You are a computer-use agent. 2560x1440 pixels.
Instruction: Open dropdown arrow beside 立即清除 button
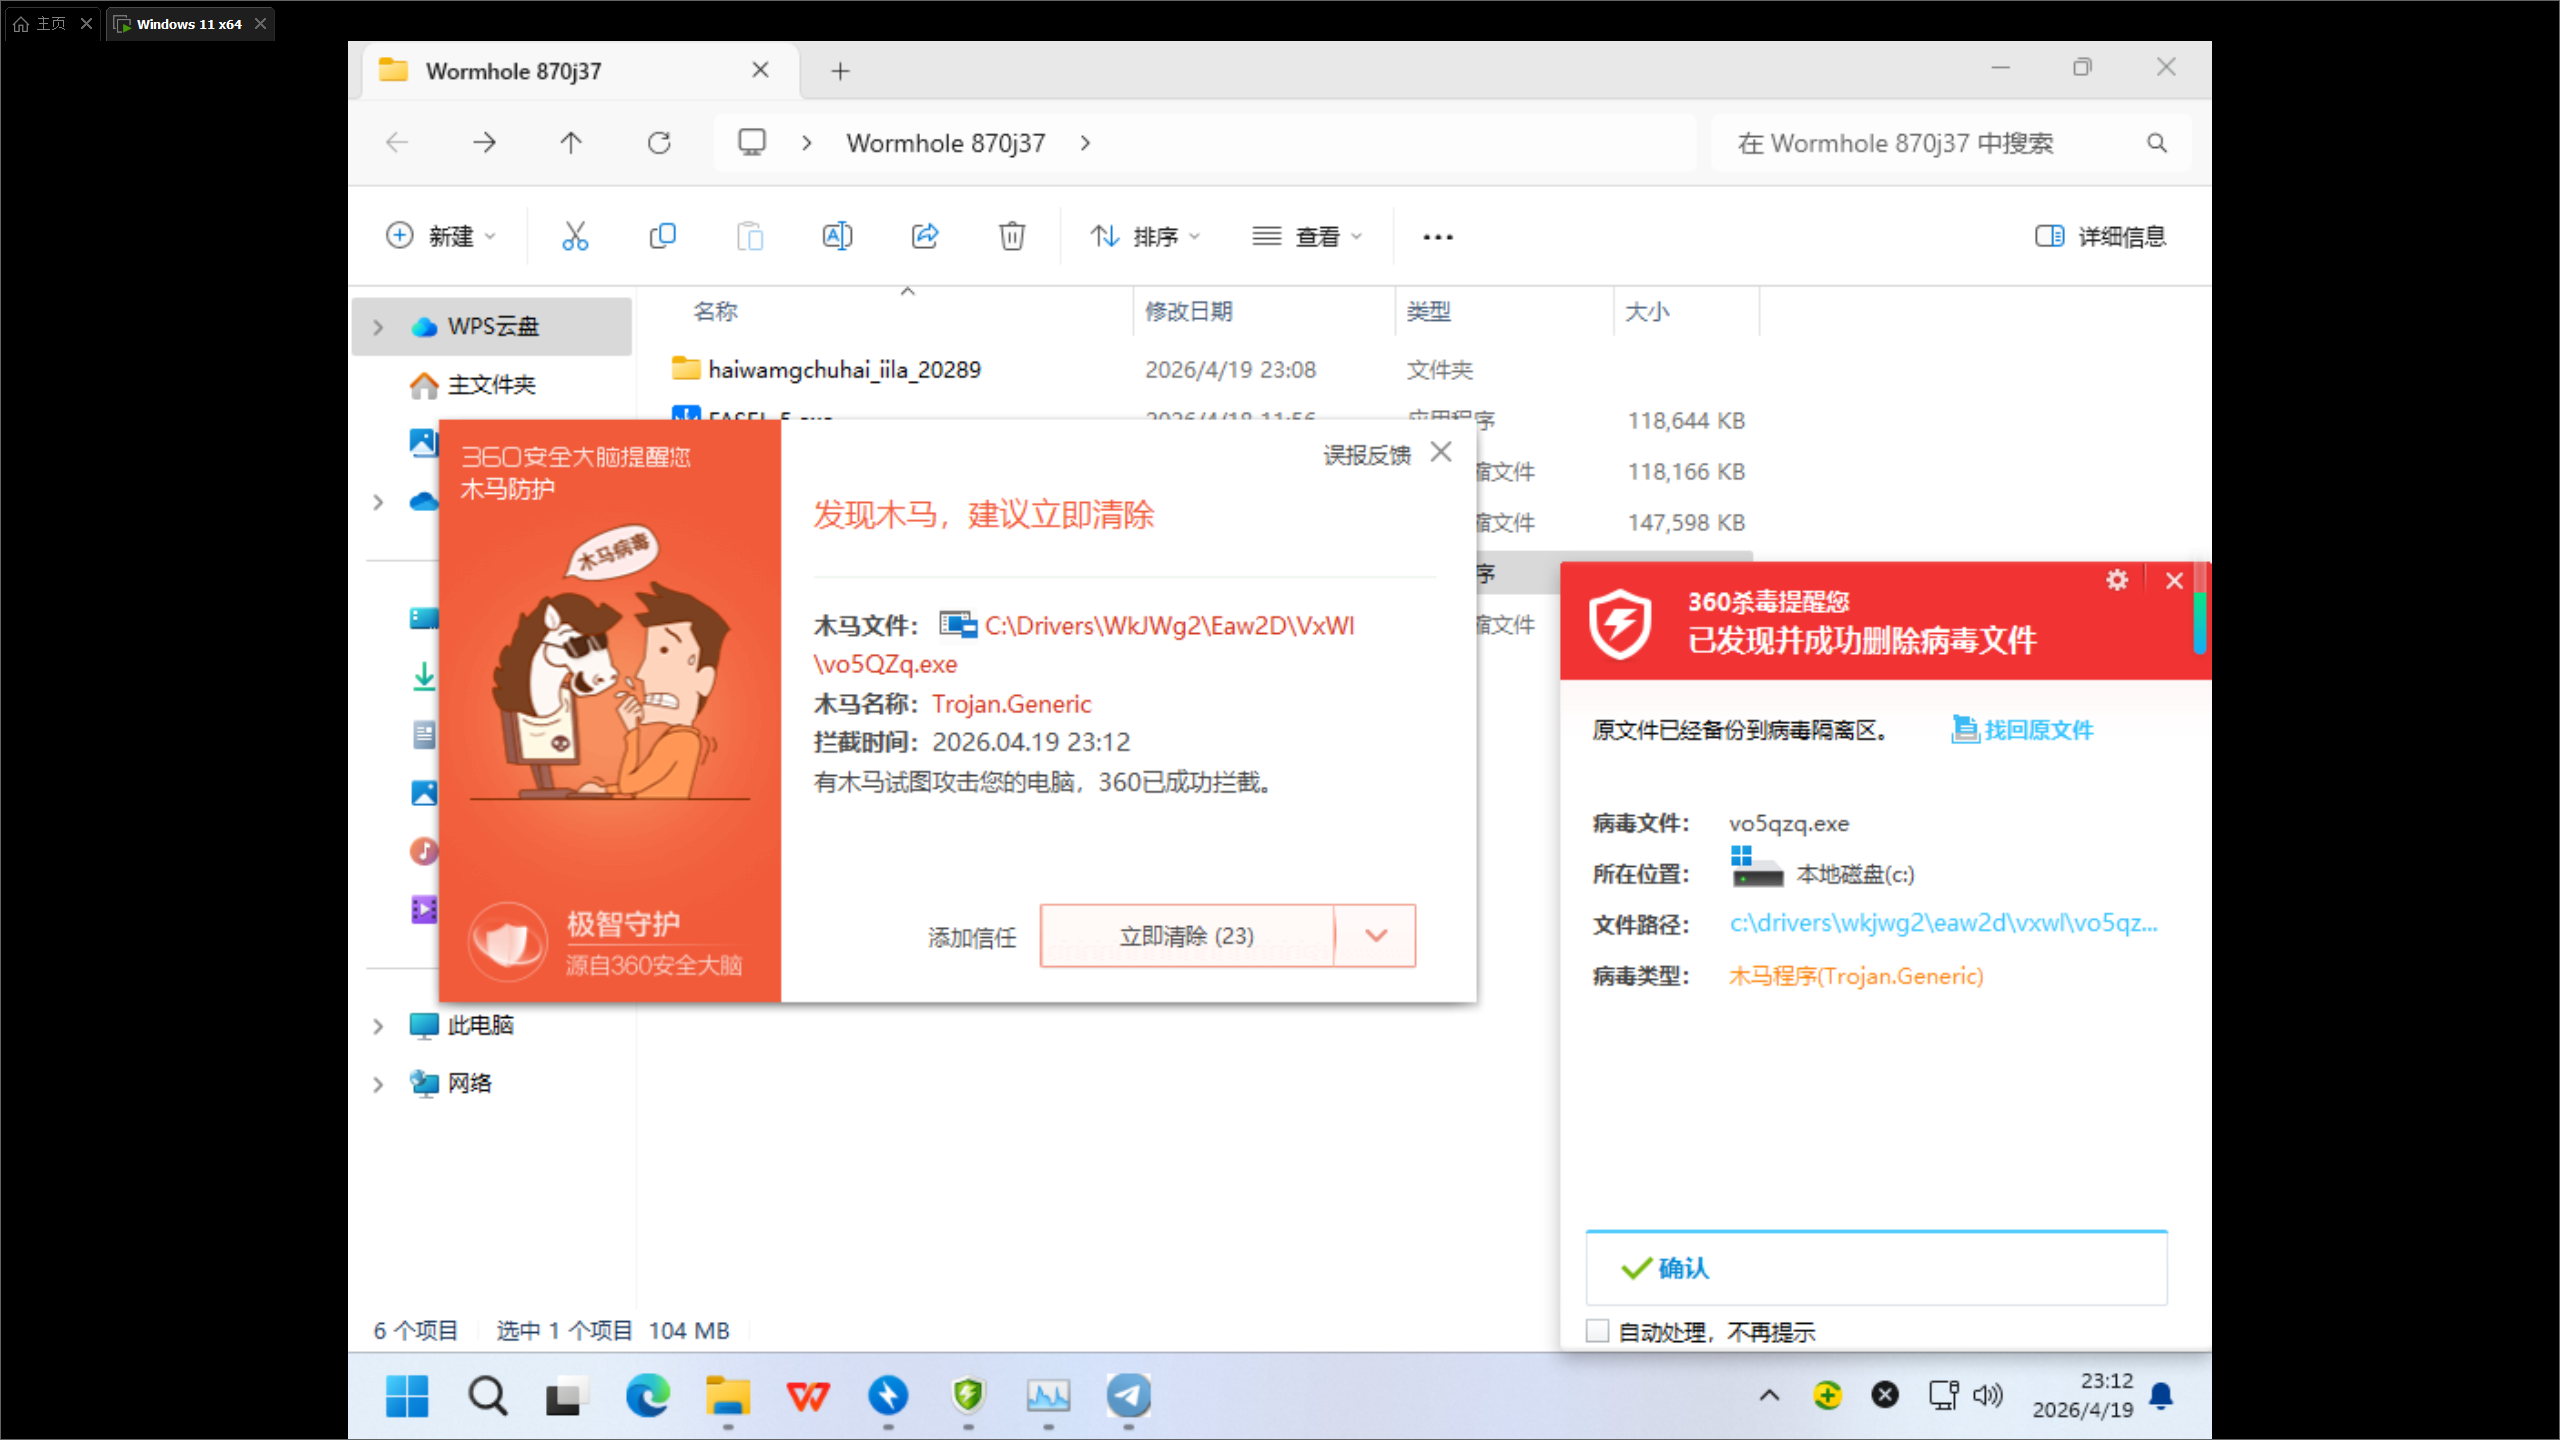pos(1376,936)
